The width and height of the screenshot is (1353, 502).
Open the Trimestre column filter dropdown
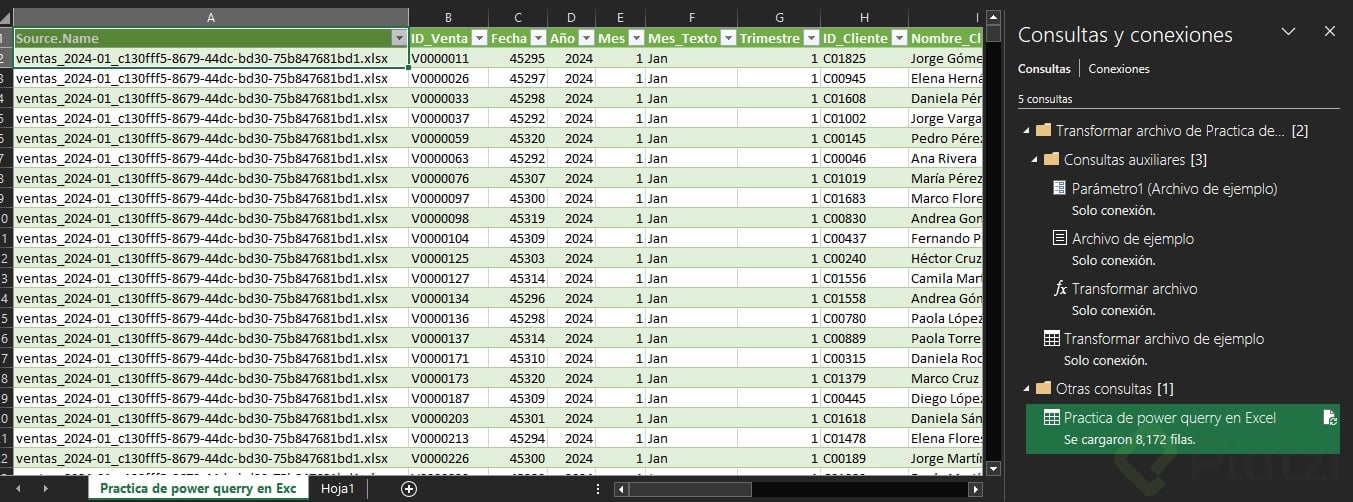coord(811,39)
